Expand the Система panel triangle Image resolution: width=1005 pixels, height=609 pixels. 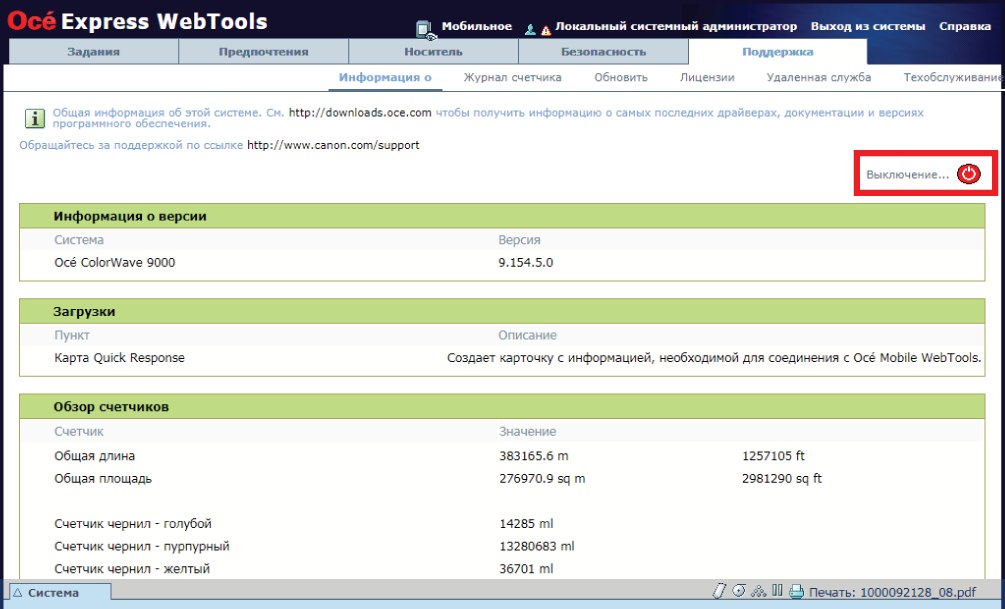[x=18, y=592]
